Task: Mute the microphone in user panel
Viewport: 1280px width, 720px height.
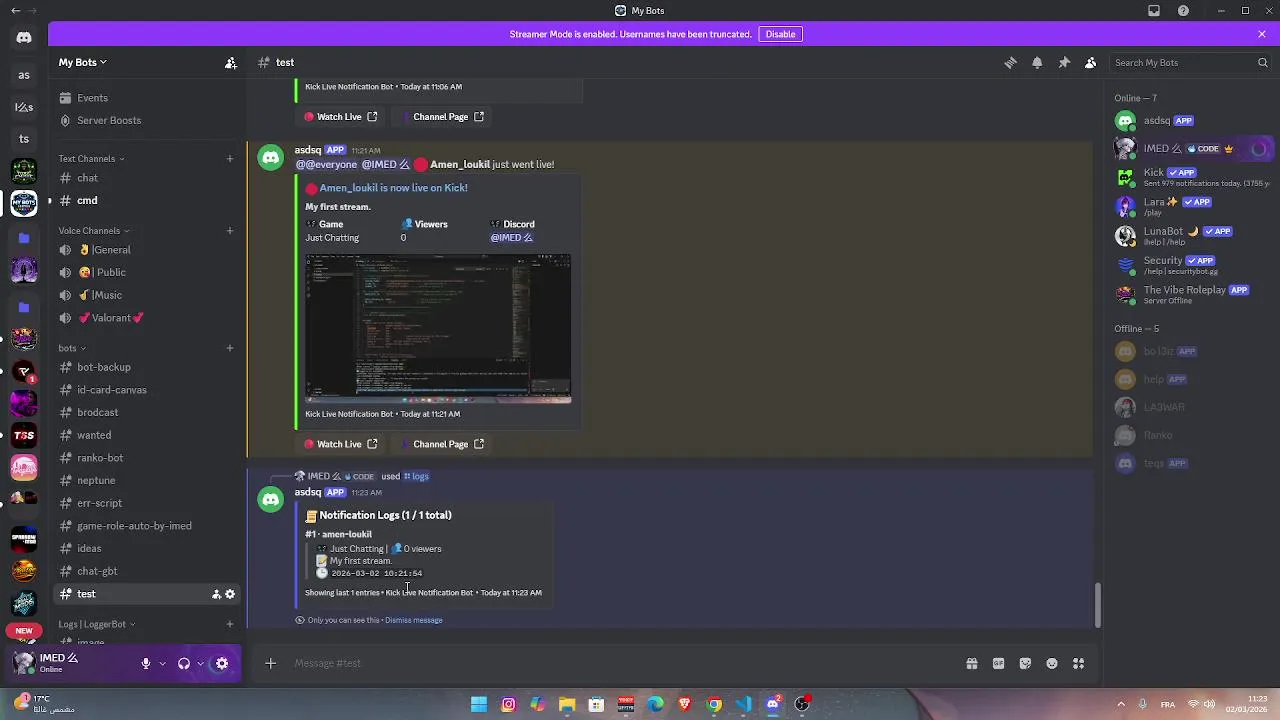Action: [x=145, y=663]
